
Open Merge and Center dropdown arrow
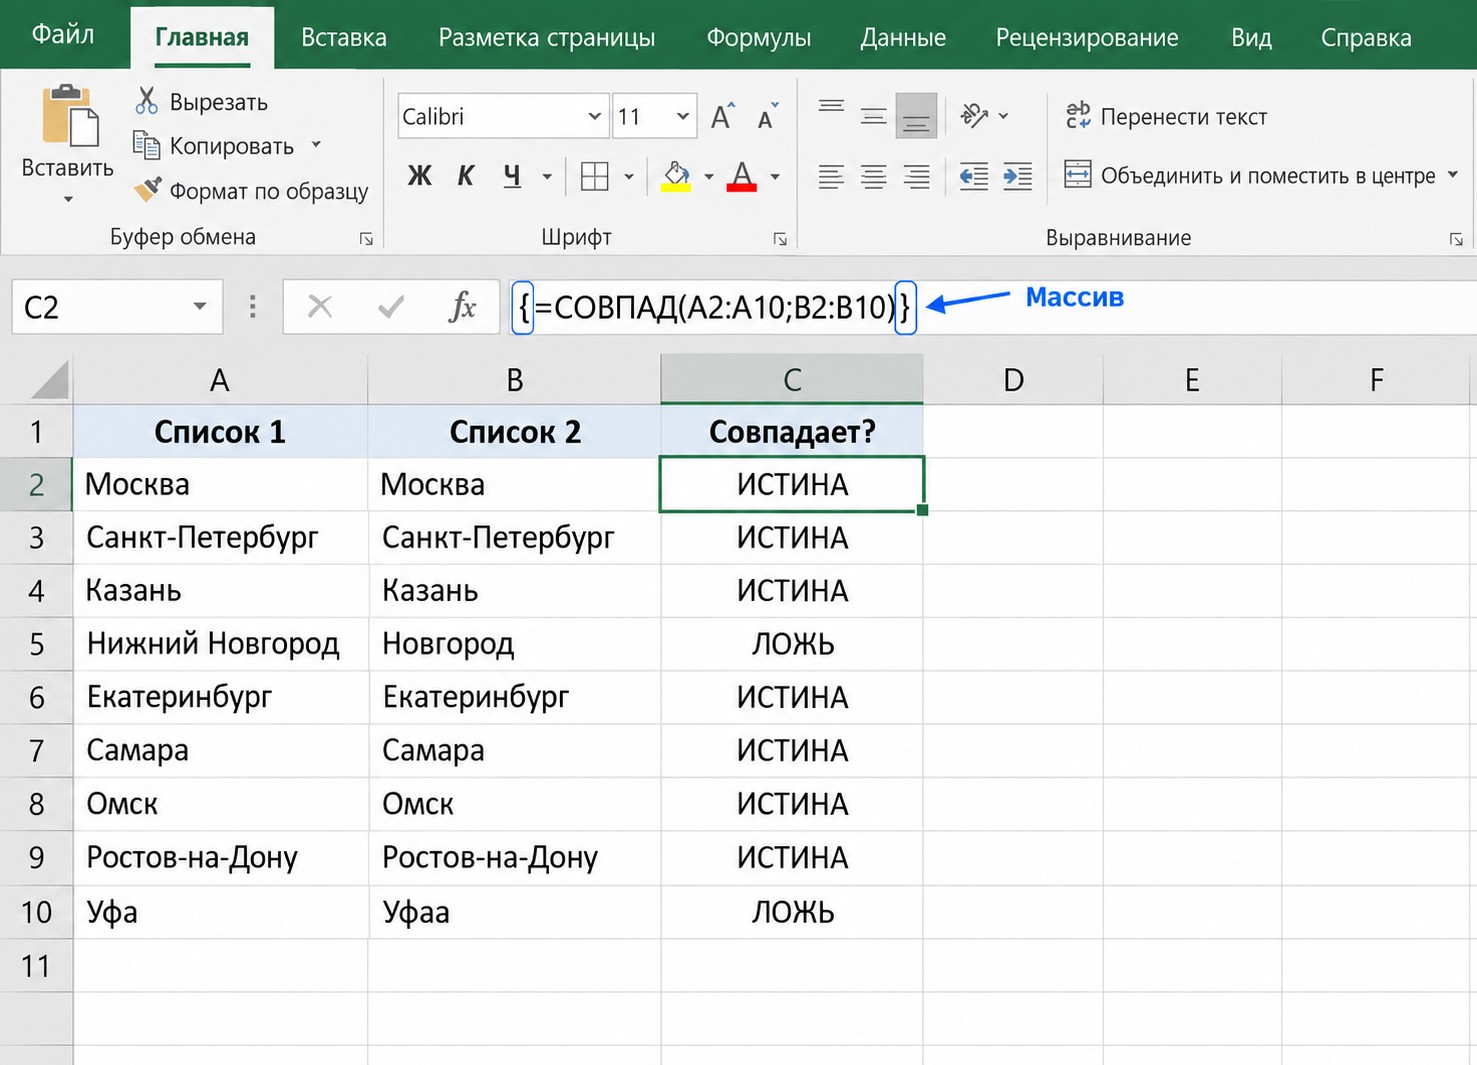[x=1453, y=175]
